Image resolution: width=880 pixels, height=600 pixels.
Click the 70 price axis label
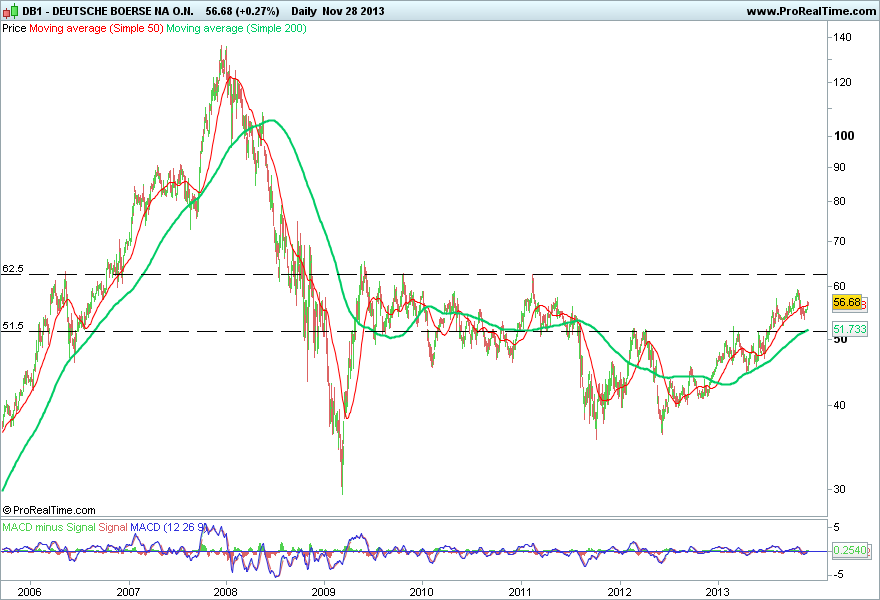click(840, 241)
